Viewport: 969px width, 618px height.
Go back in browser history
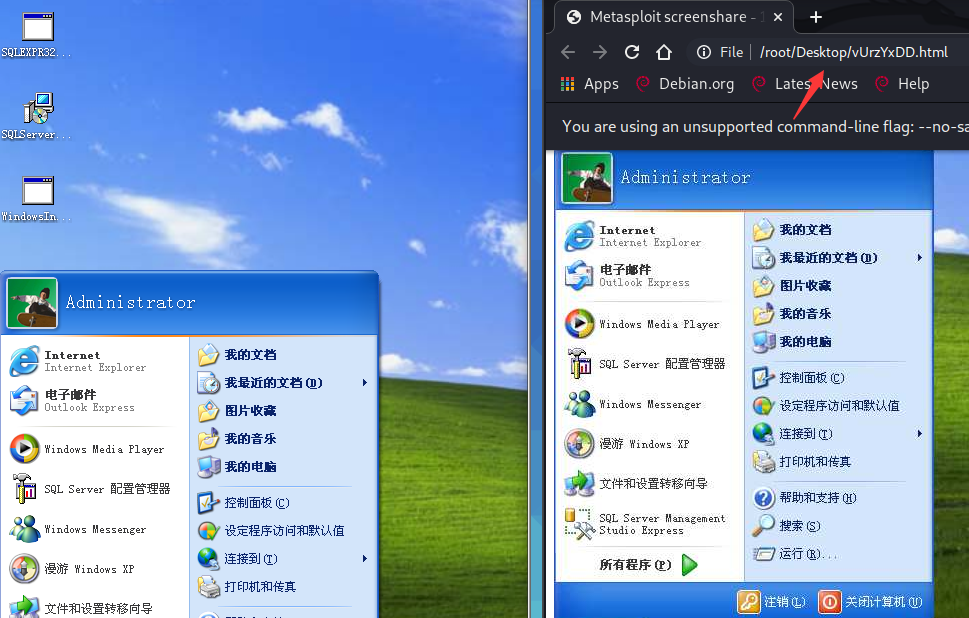click(568, 52)
